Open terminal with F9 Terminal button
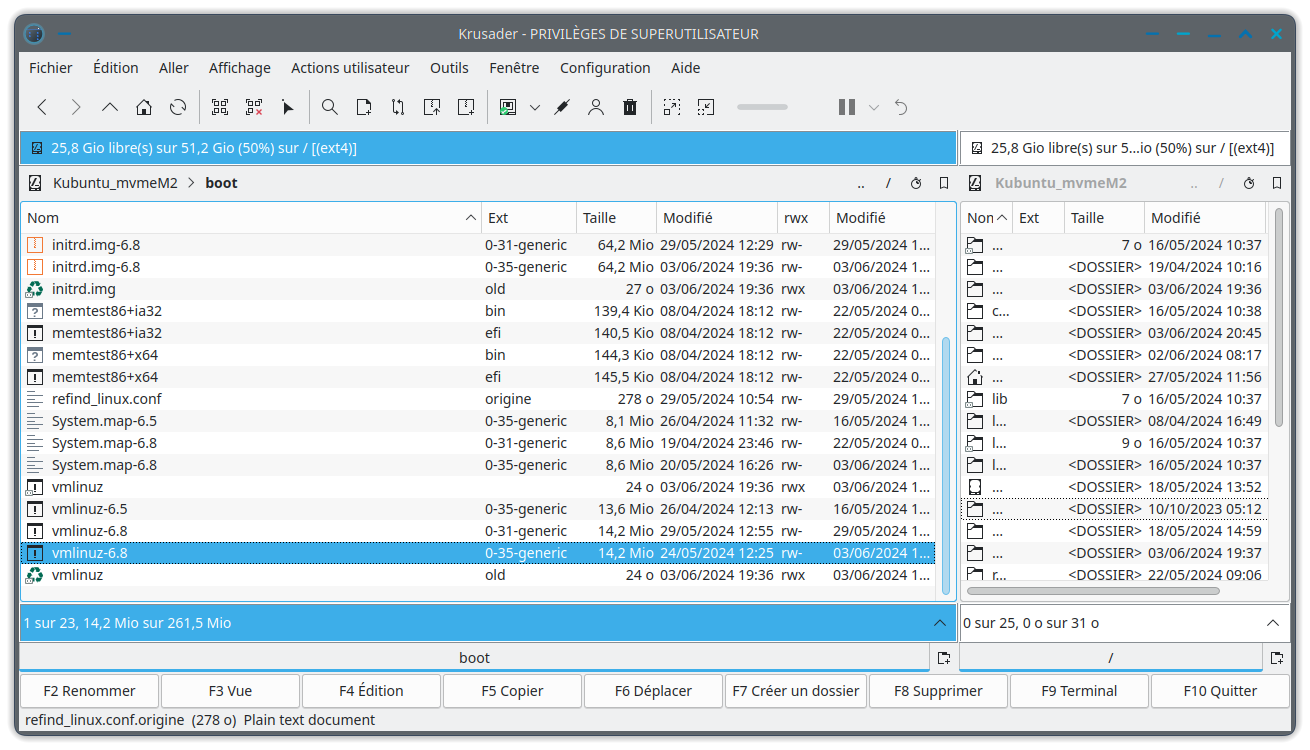The width and height of the screenshot is (1310, 750). pos(1079,691)
